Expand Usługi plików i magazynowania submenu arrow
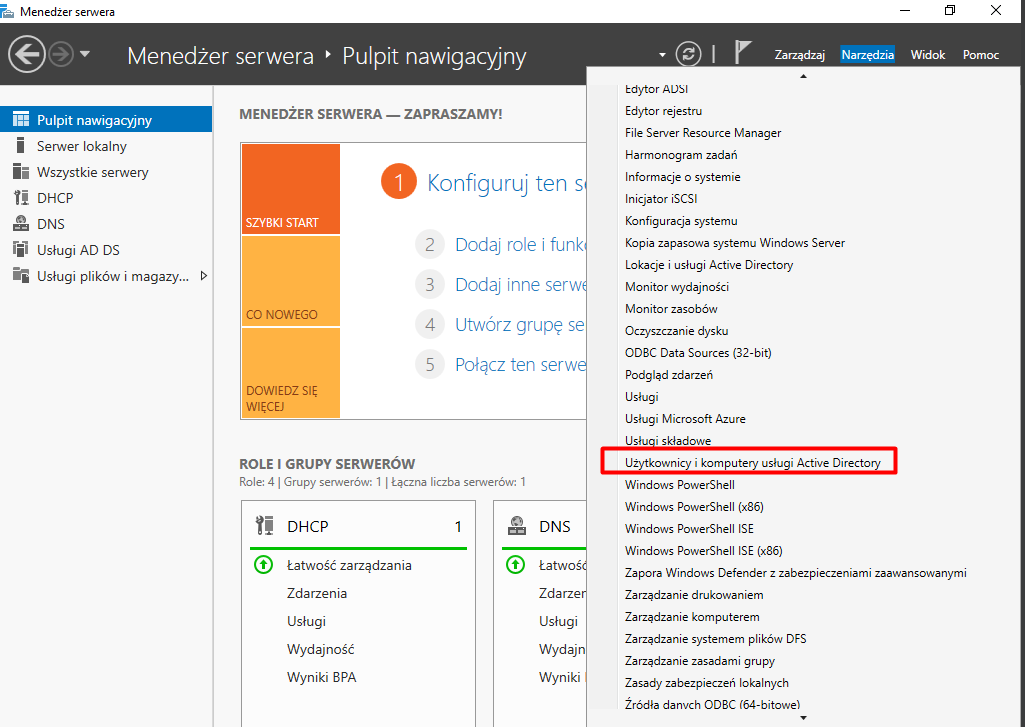Screen dimensions: 1025x727 pyautogui.click(x=204, y=276)
